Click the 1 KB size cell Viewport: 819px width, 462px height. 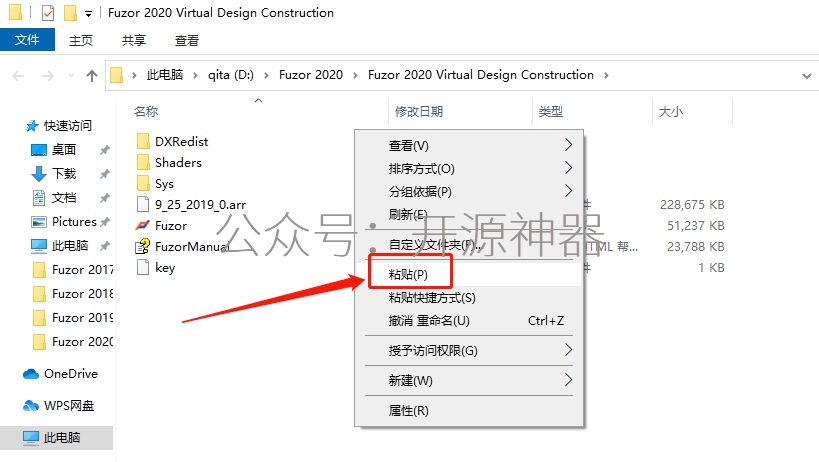(711, 268)
